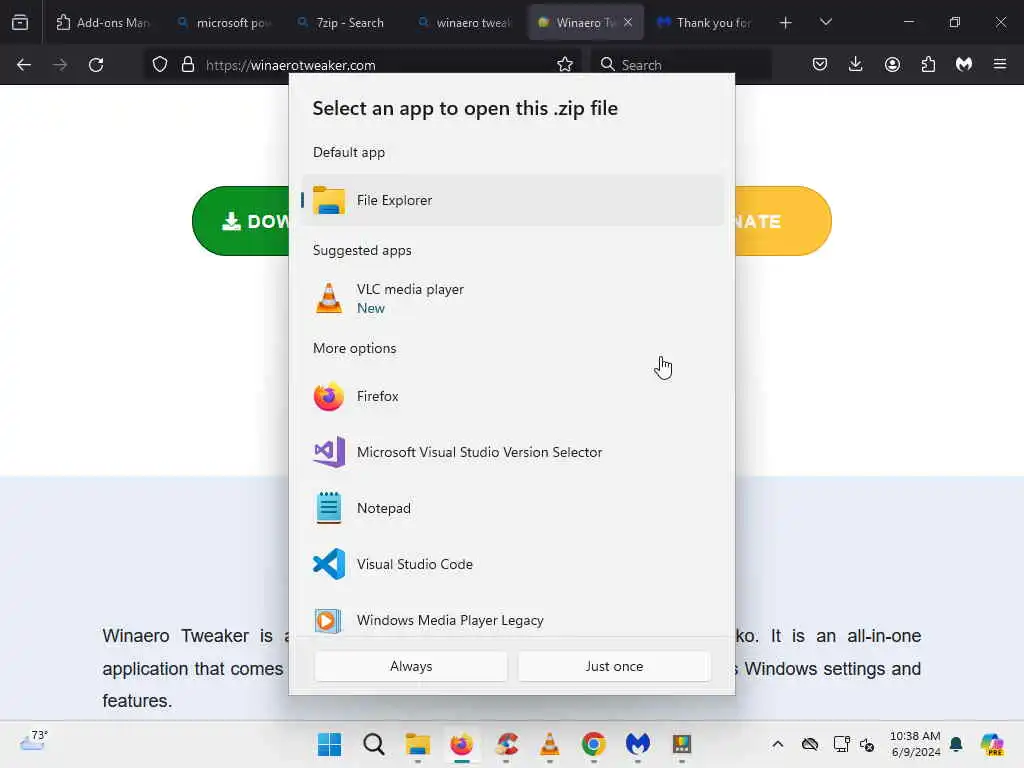This screenshot has height=768, width=1024.
Task: Switch to the 7zip - Search tab
Action: click(344, 23)
